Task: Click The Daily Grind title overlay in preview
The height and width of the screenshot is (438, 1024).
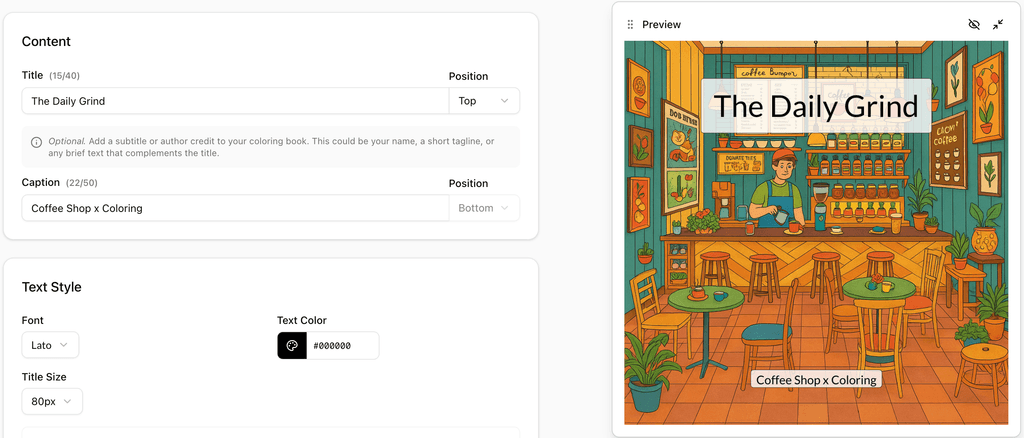Action: [816, 106]
